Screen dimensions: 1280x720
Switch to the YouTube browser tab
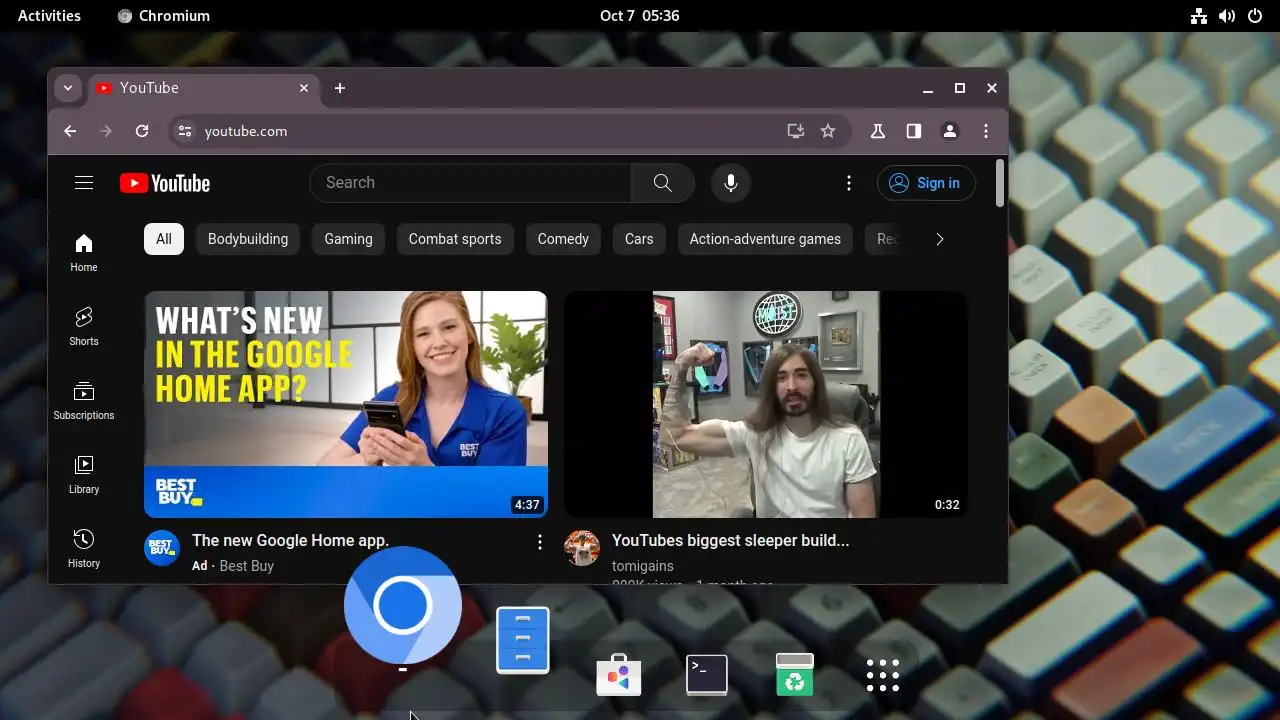click(x=204, y=88)
